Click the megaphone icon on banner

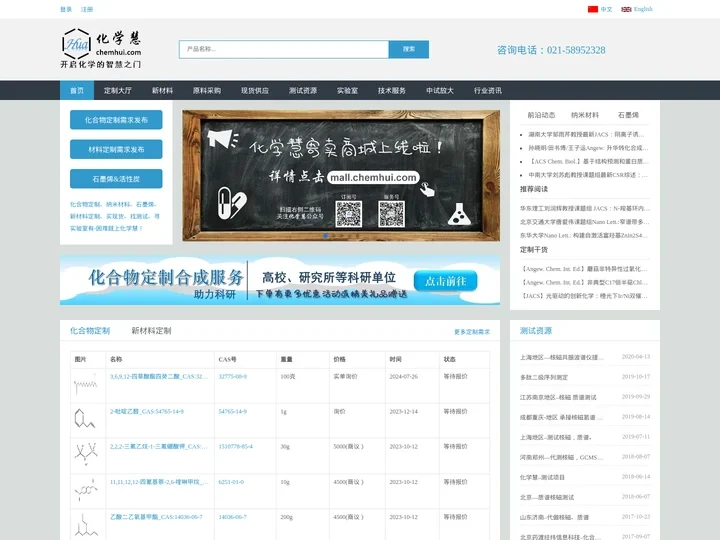[223, 138]
